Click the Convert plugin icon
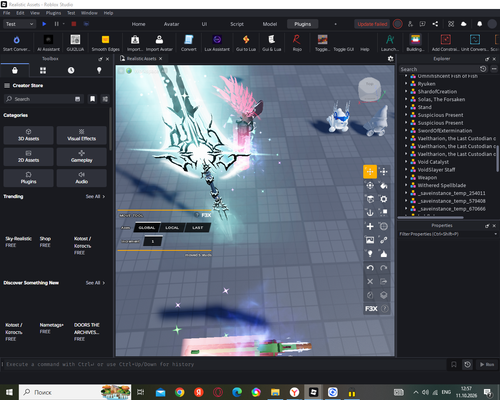500x400 pixels. [189, 43]
